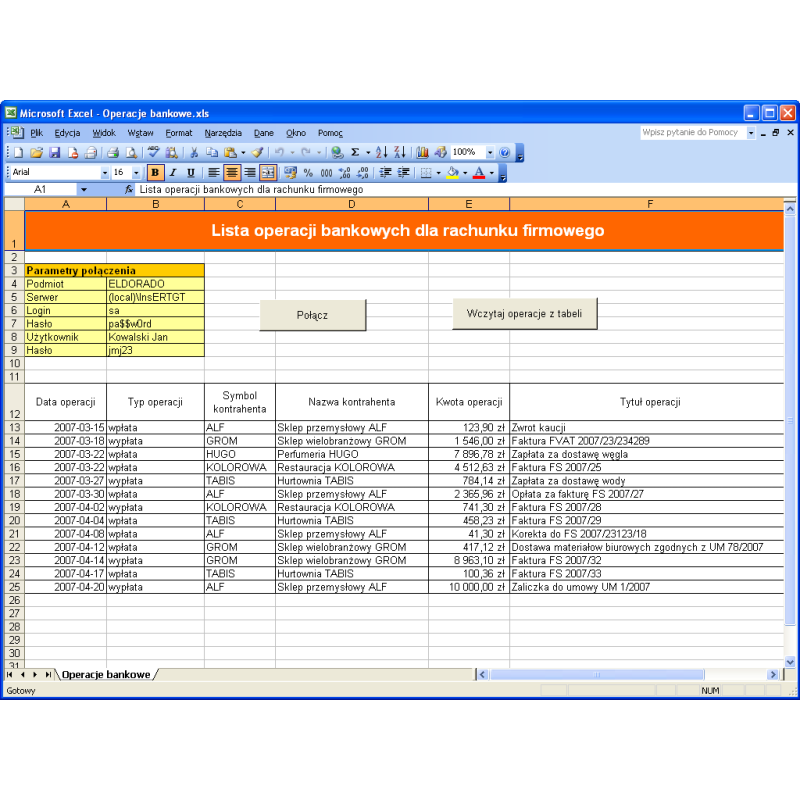The height and width of the screenshot is (800, 800).
Task: Click the Format Painter brush icon
Action: point(257,153)
